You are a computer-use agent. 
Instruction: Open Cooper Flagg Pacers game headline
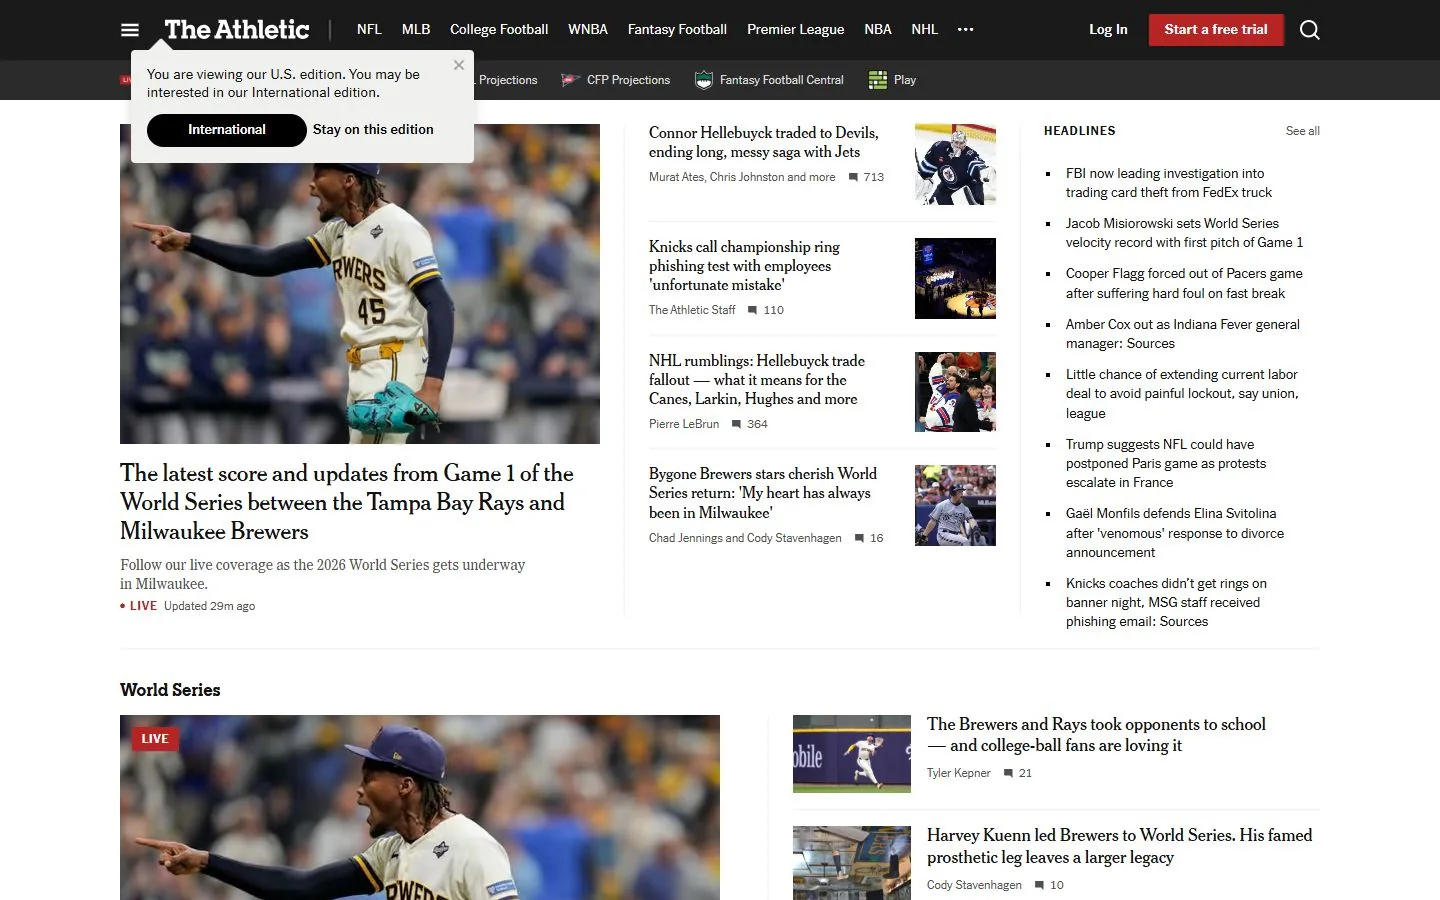point(1184,283)
